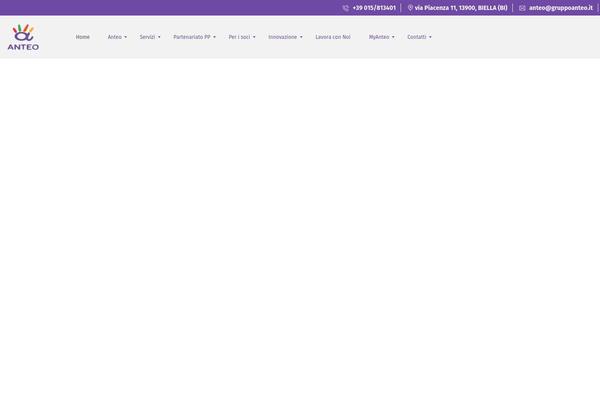Open the Contatti dropdown arrow
Viewport: 600px width, 400px height.
click(x=430, y=37)
